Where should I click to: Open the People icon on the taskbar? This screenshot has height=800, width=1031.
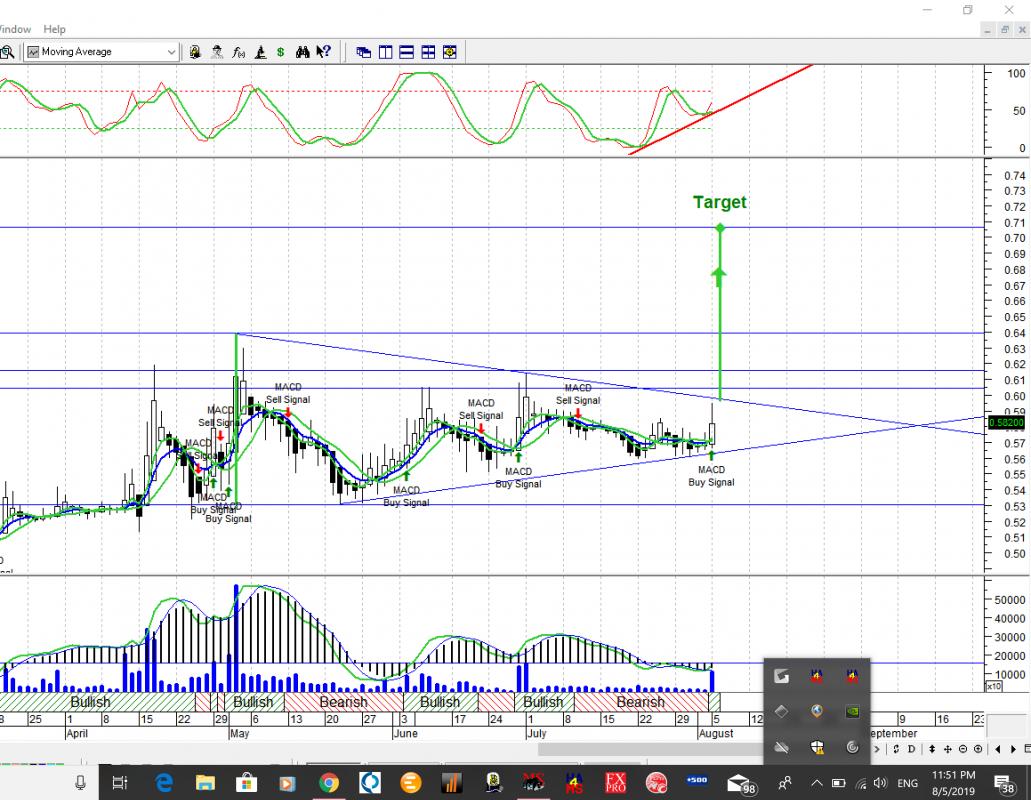pos(784,783)
